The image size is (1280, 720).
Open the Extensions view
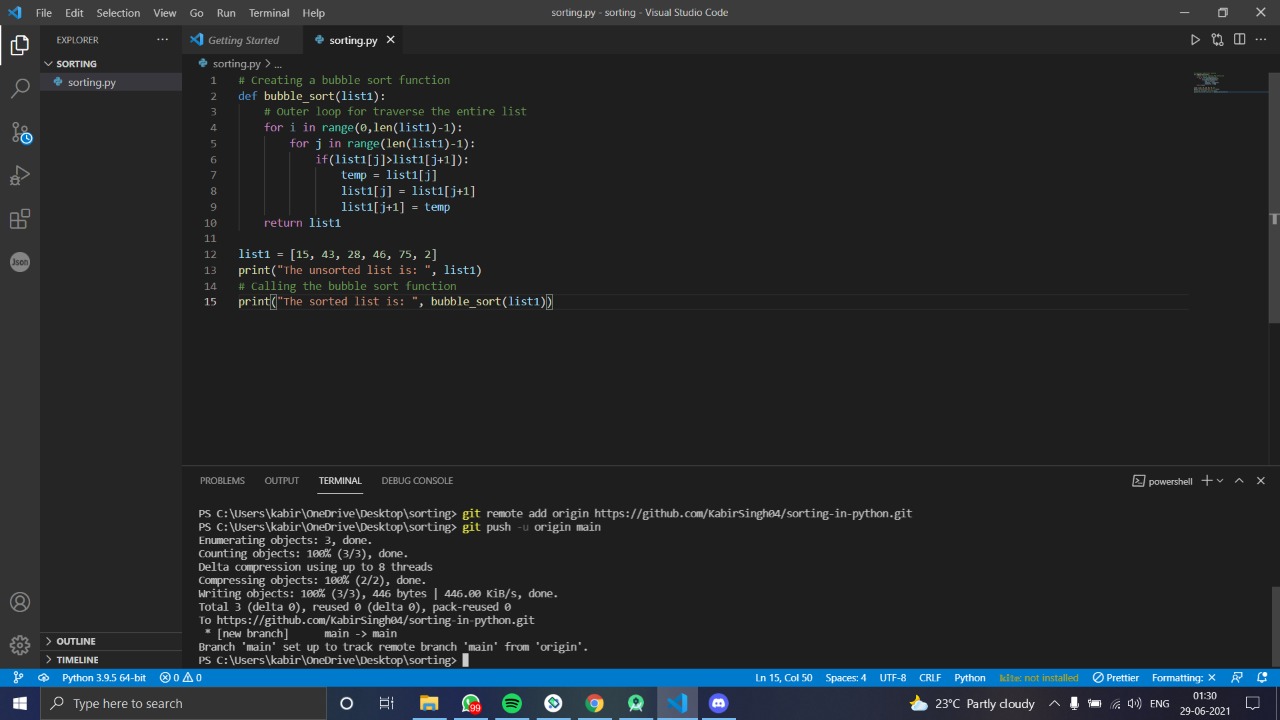point(20,219)
